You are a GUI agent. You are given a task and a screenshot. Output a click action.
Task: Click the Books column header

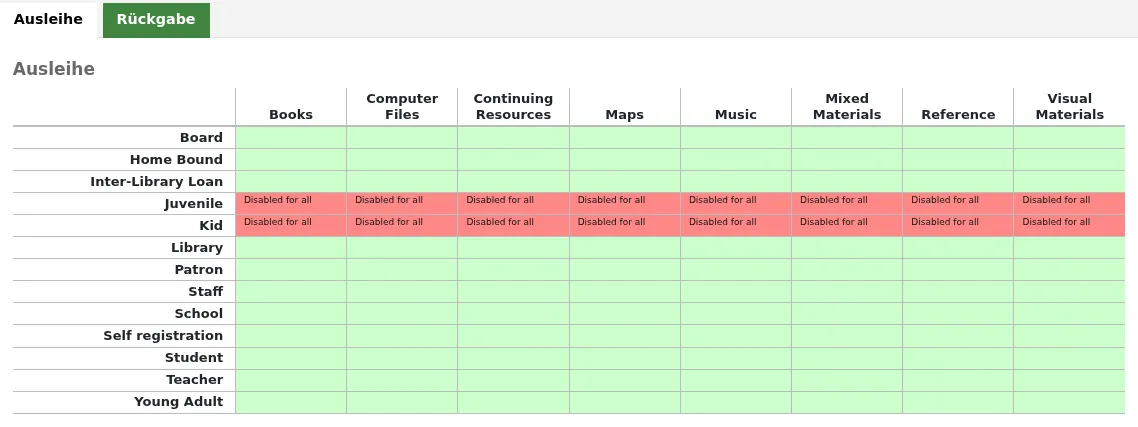tap(291, 114)
